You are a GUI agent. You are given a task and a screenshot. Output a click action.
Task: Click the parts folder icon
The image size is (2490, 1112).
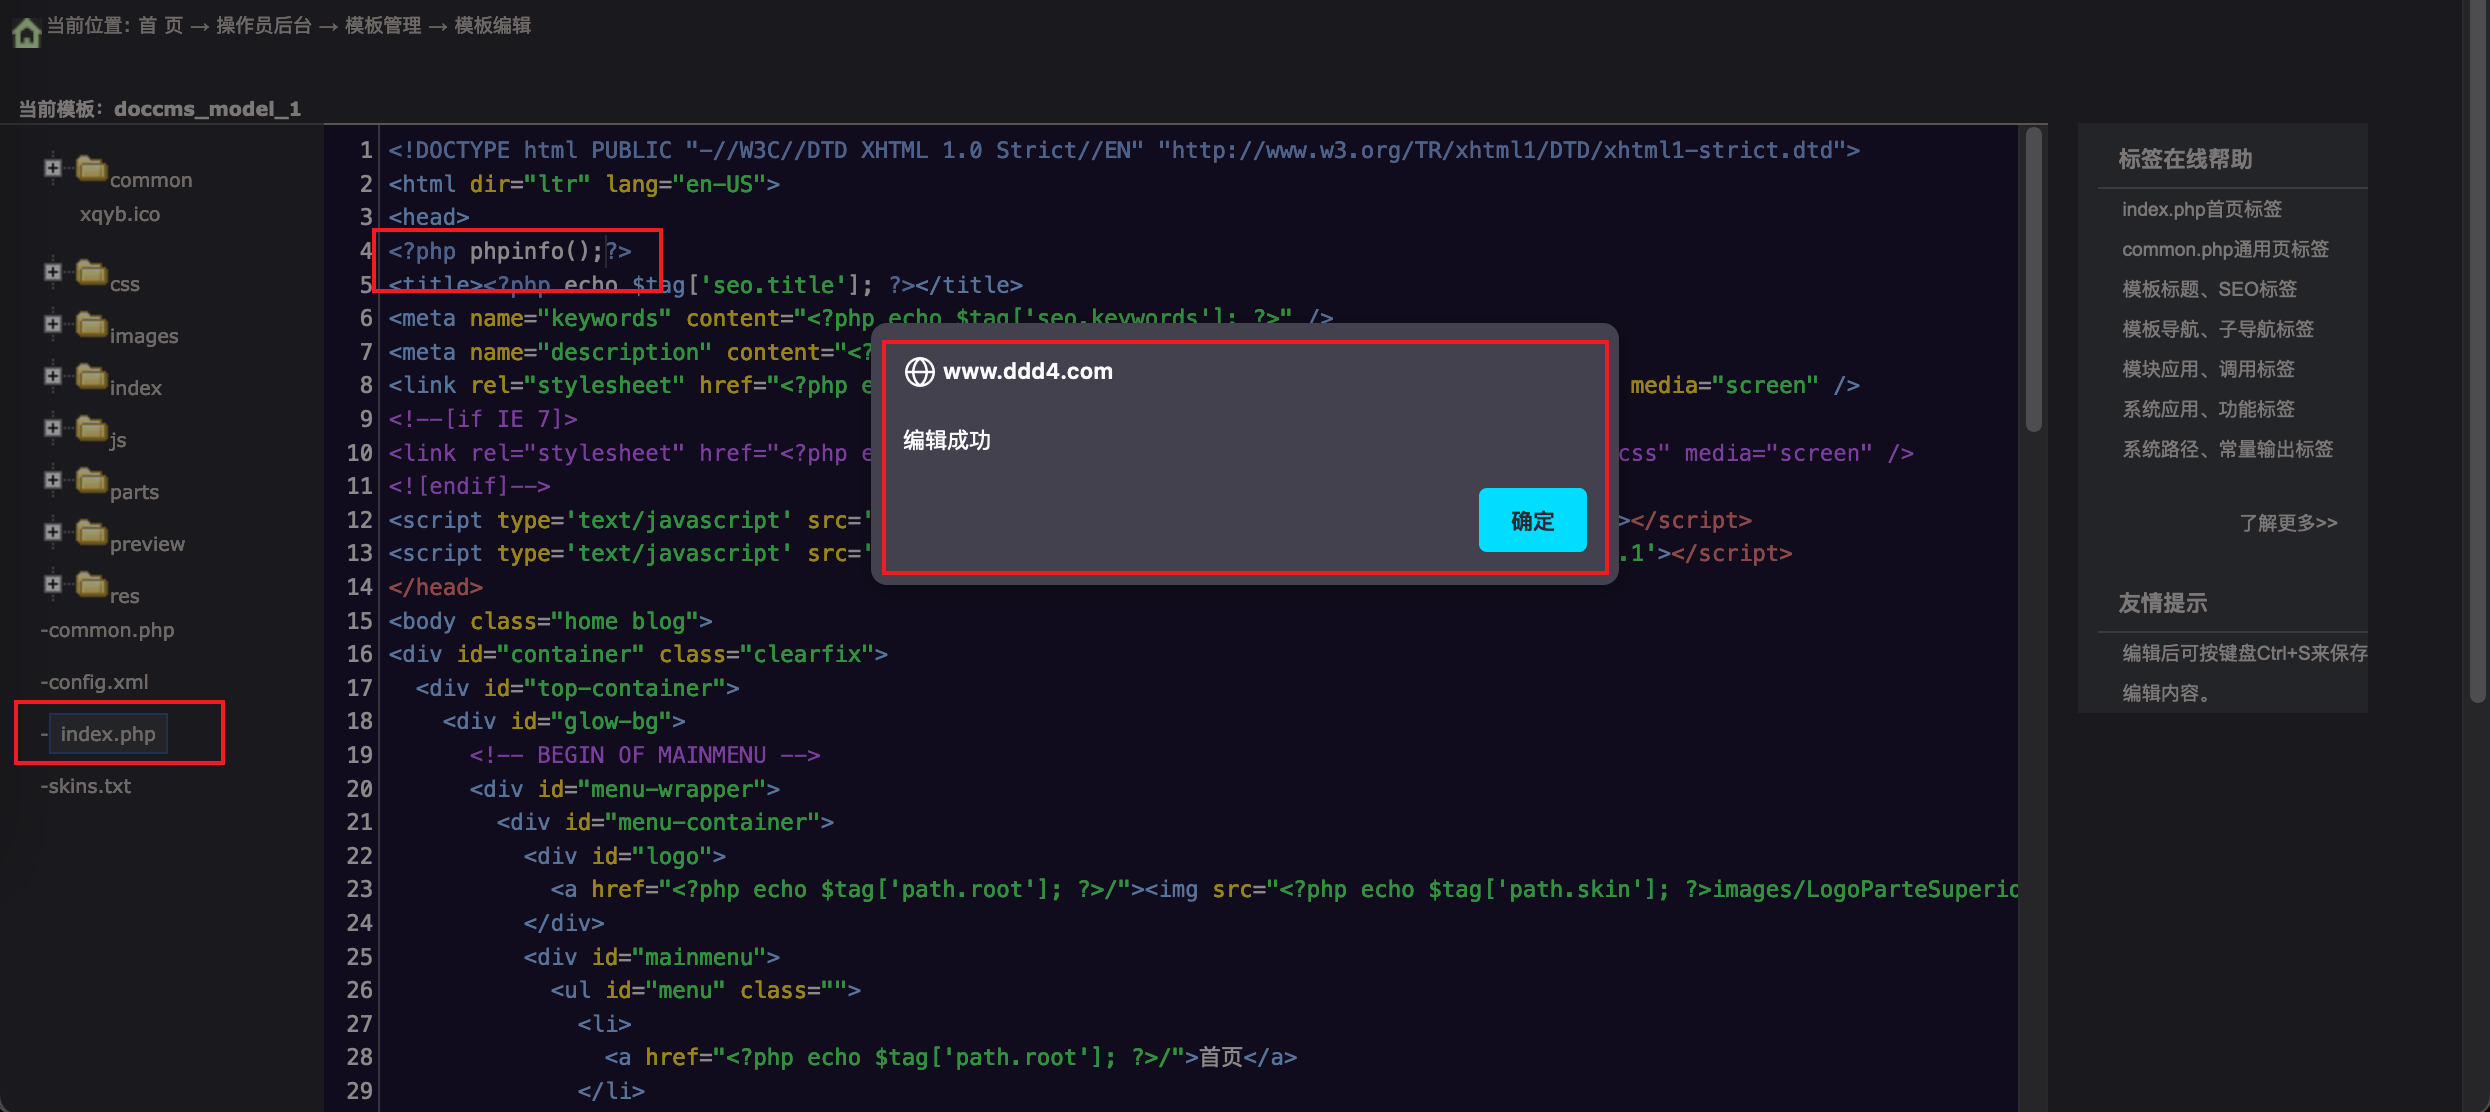click(x=92, y=480)
